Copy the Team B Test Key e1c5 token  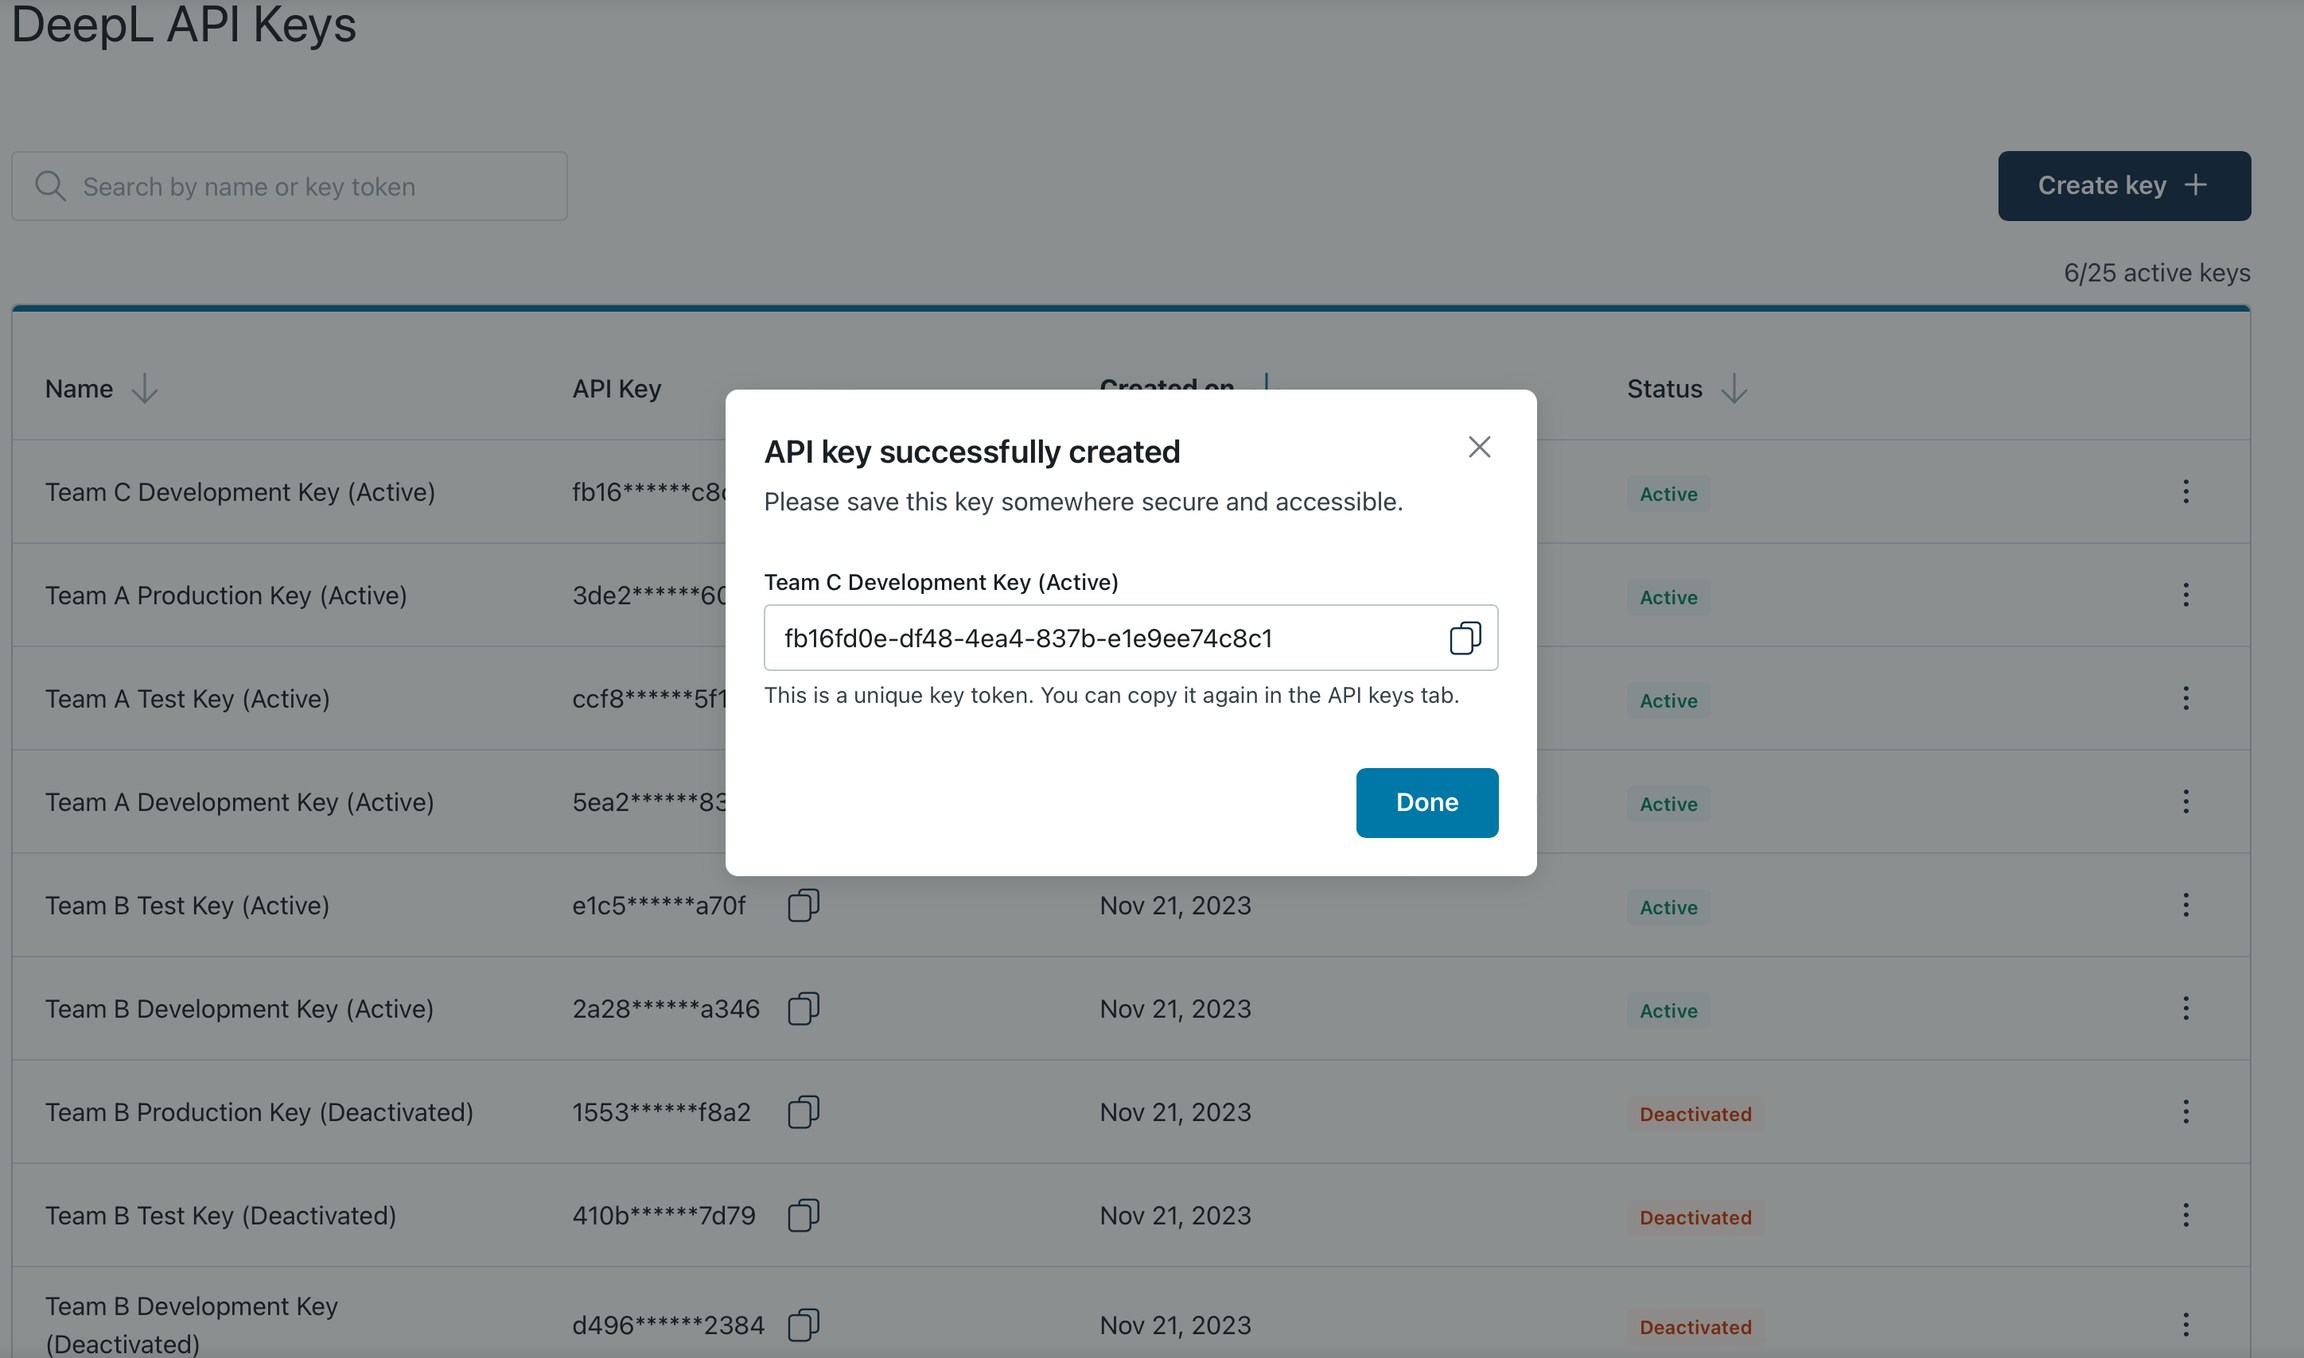pyautogui.click(x=803, y=905)
